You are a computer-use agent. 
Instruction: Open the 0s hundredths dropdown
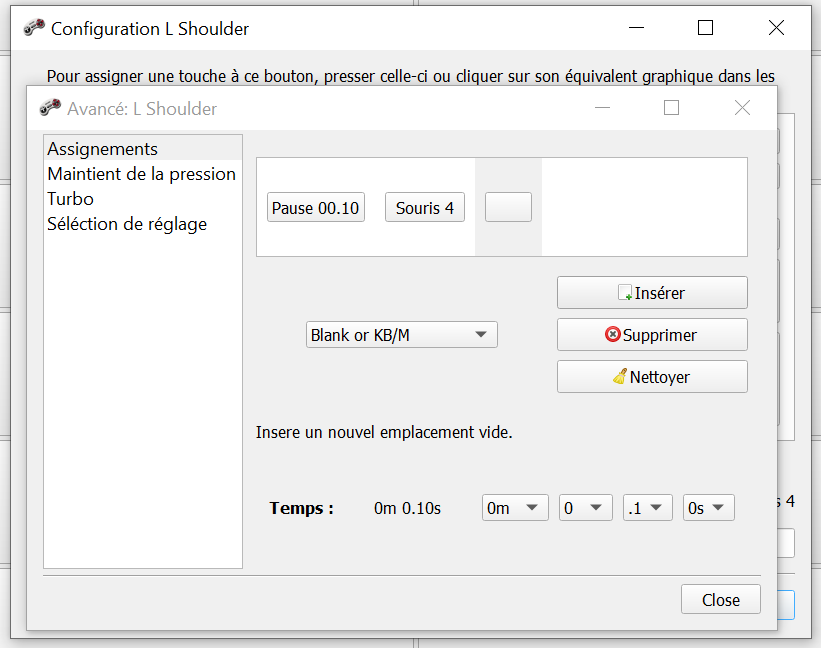pyautogui.click(x=709, y=508)
